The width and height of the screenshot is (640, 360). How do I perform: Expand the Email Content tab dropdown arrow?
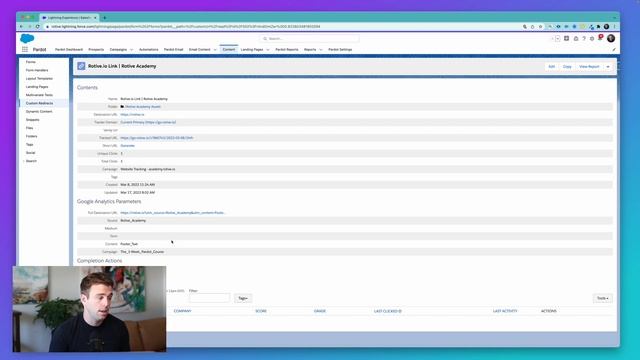click(x=215, y=50)
